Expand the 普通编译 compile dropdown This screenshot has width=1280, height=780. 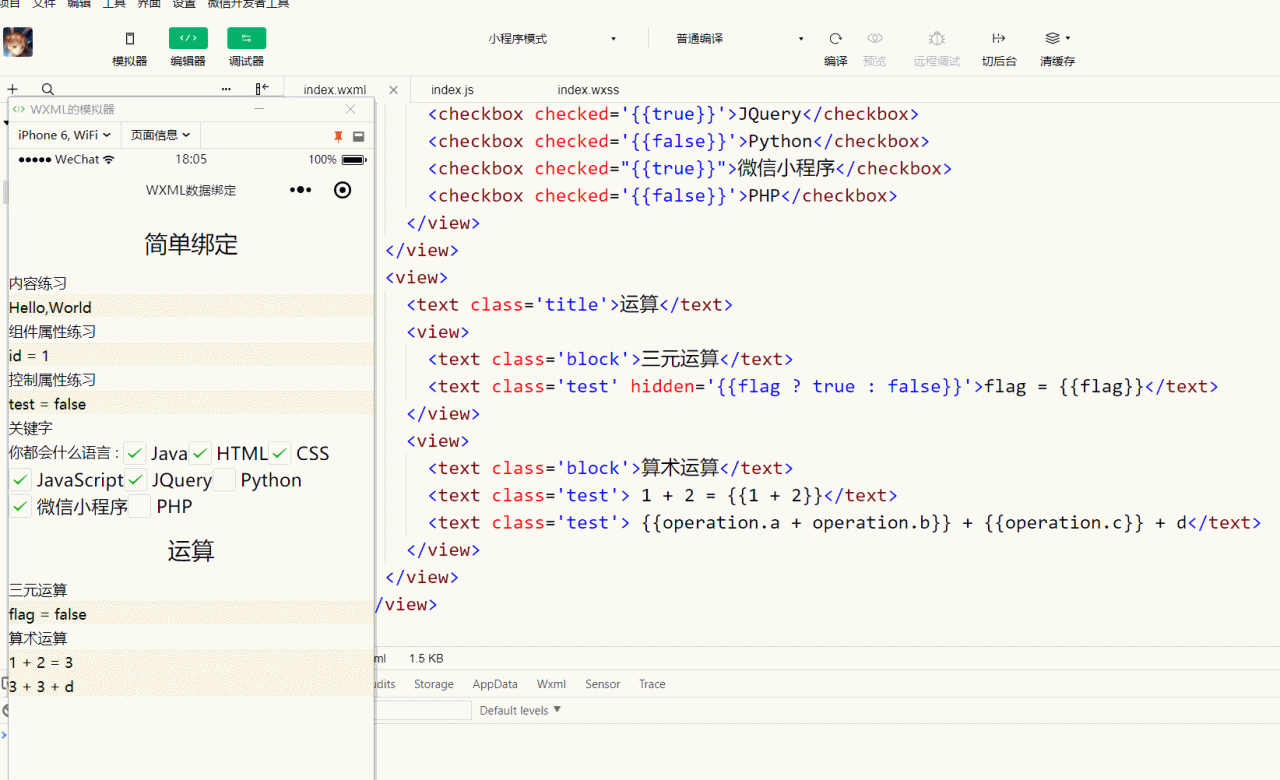pos(739,39)
